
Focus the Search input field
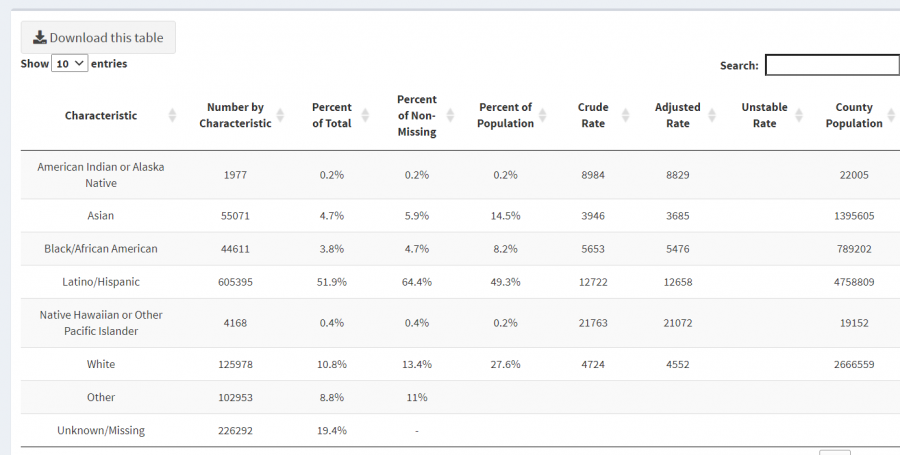tap(832, 65)
